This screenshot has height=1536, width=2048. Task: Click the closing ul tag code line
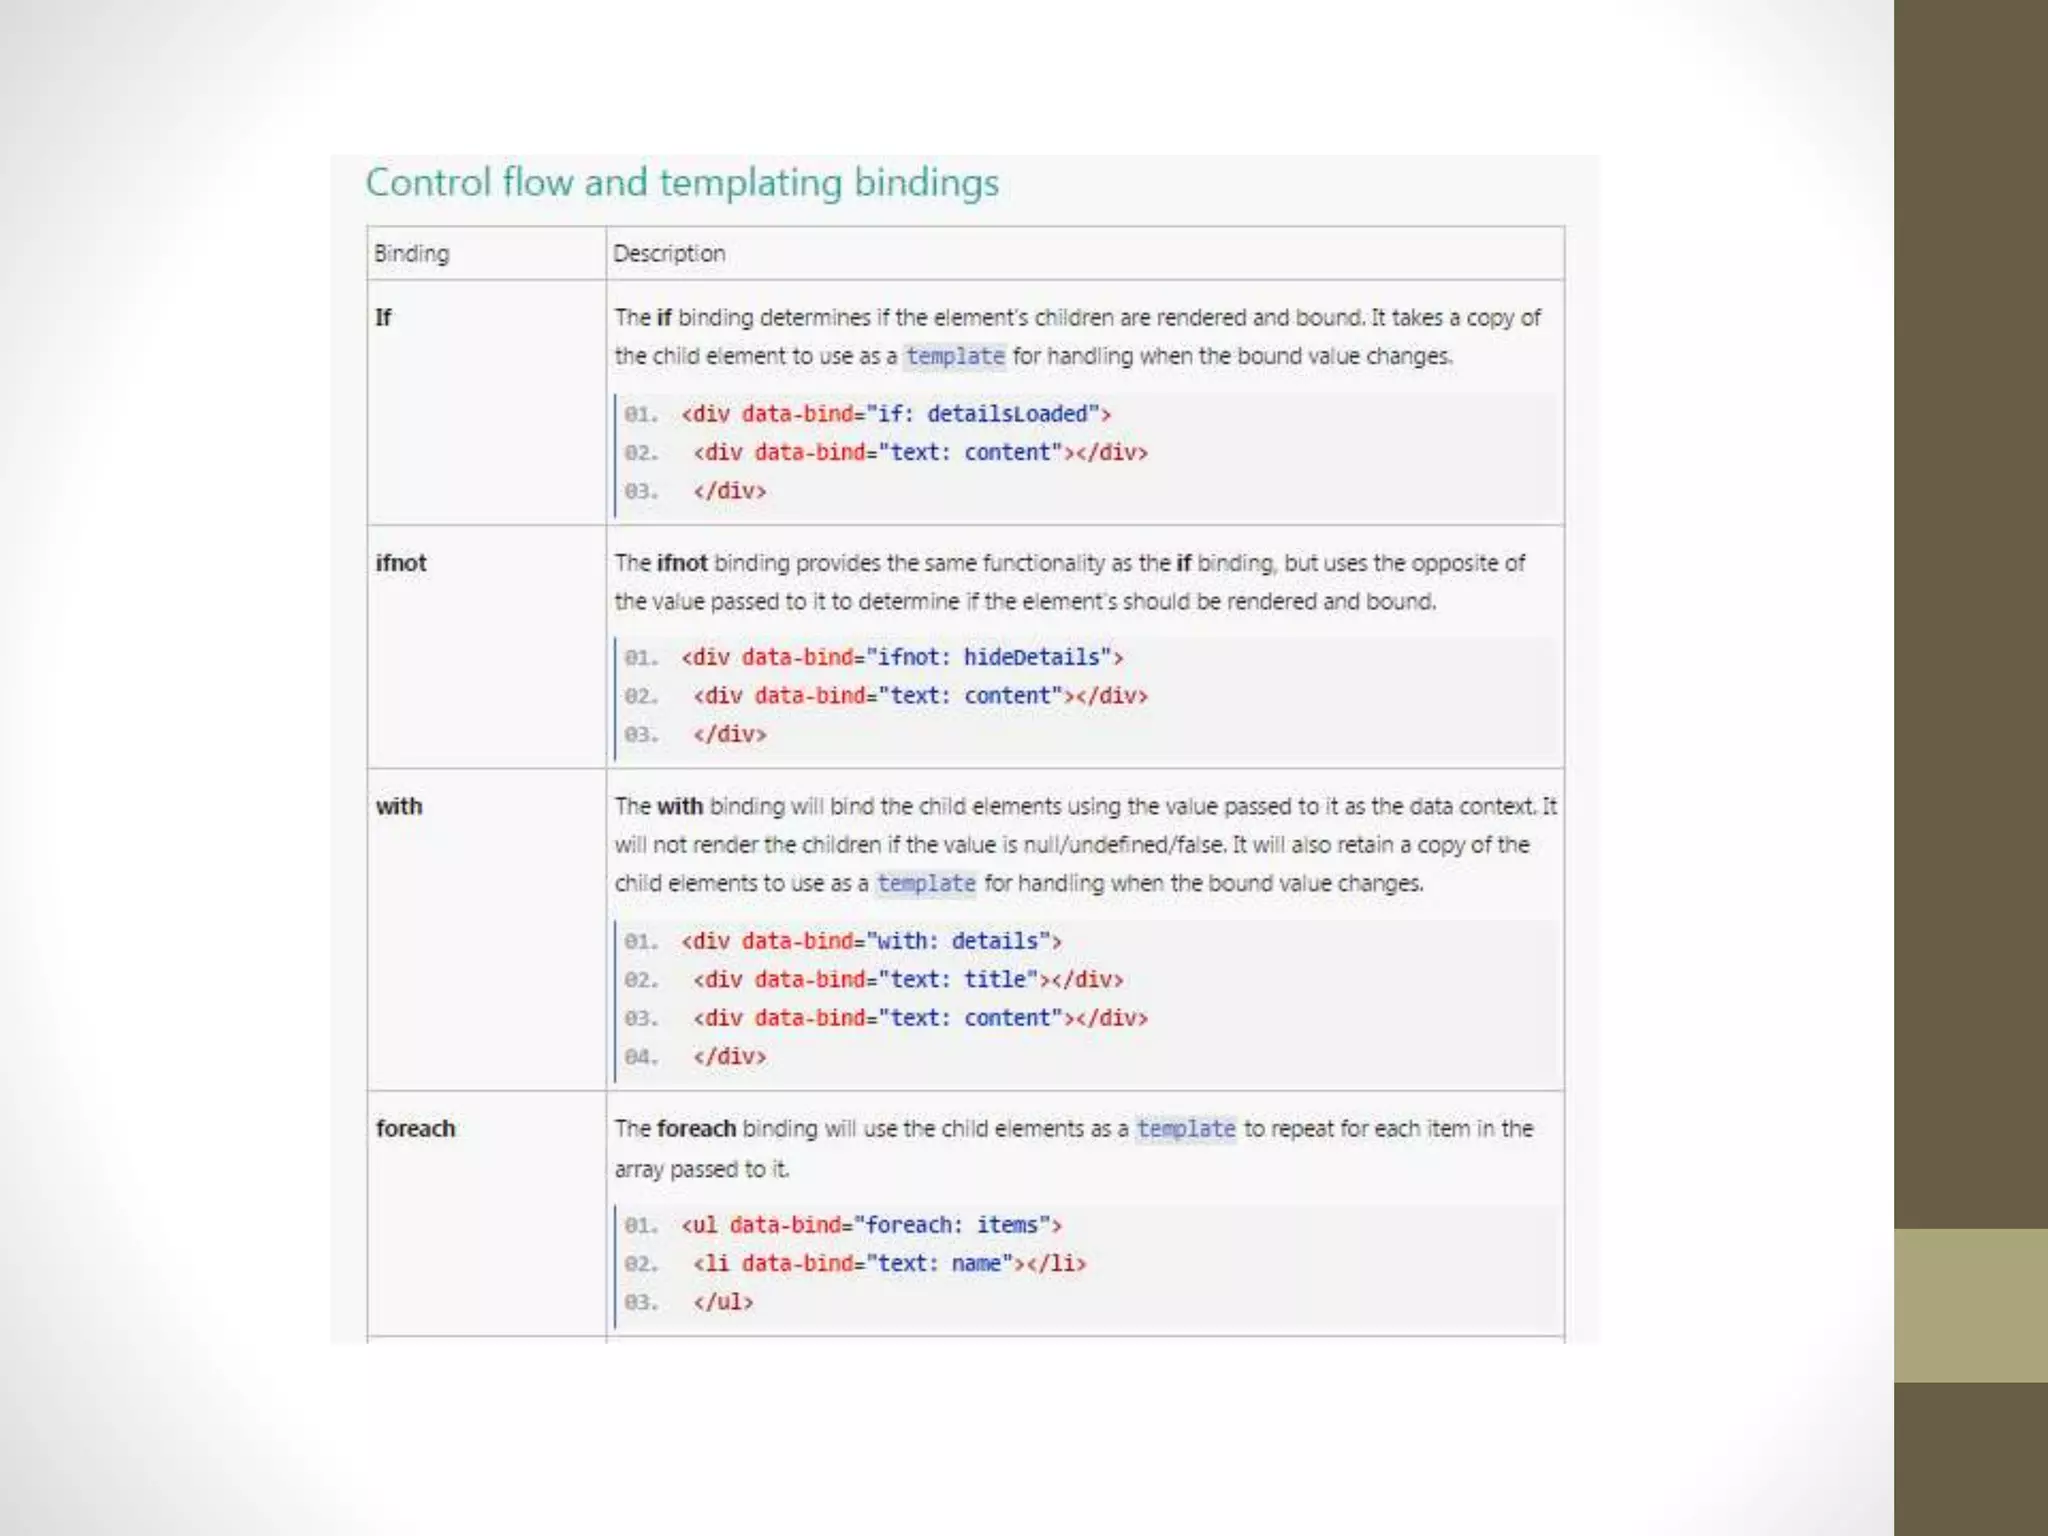[723, 1302]
